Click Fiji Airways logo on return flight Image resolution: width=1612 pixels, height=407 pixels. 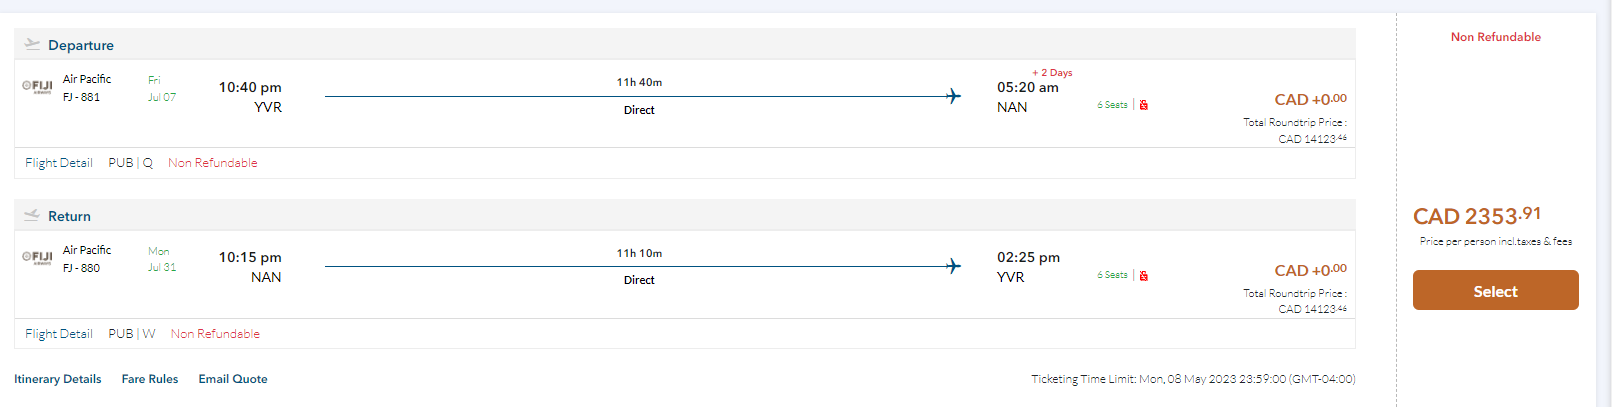point(38,257)
